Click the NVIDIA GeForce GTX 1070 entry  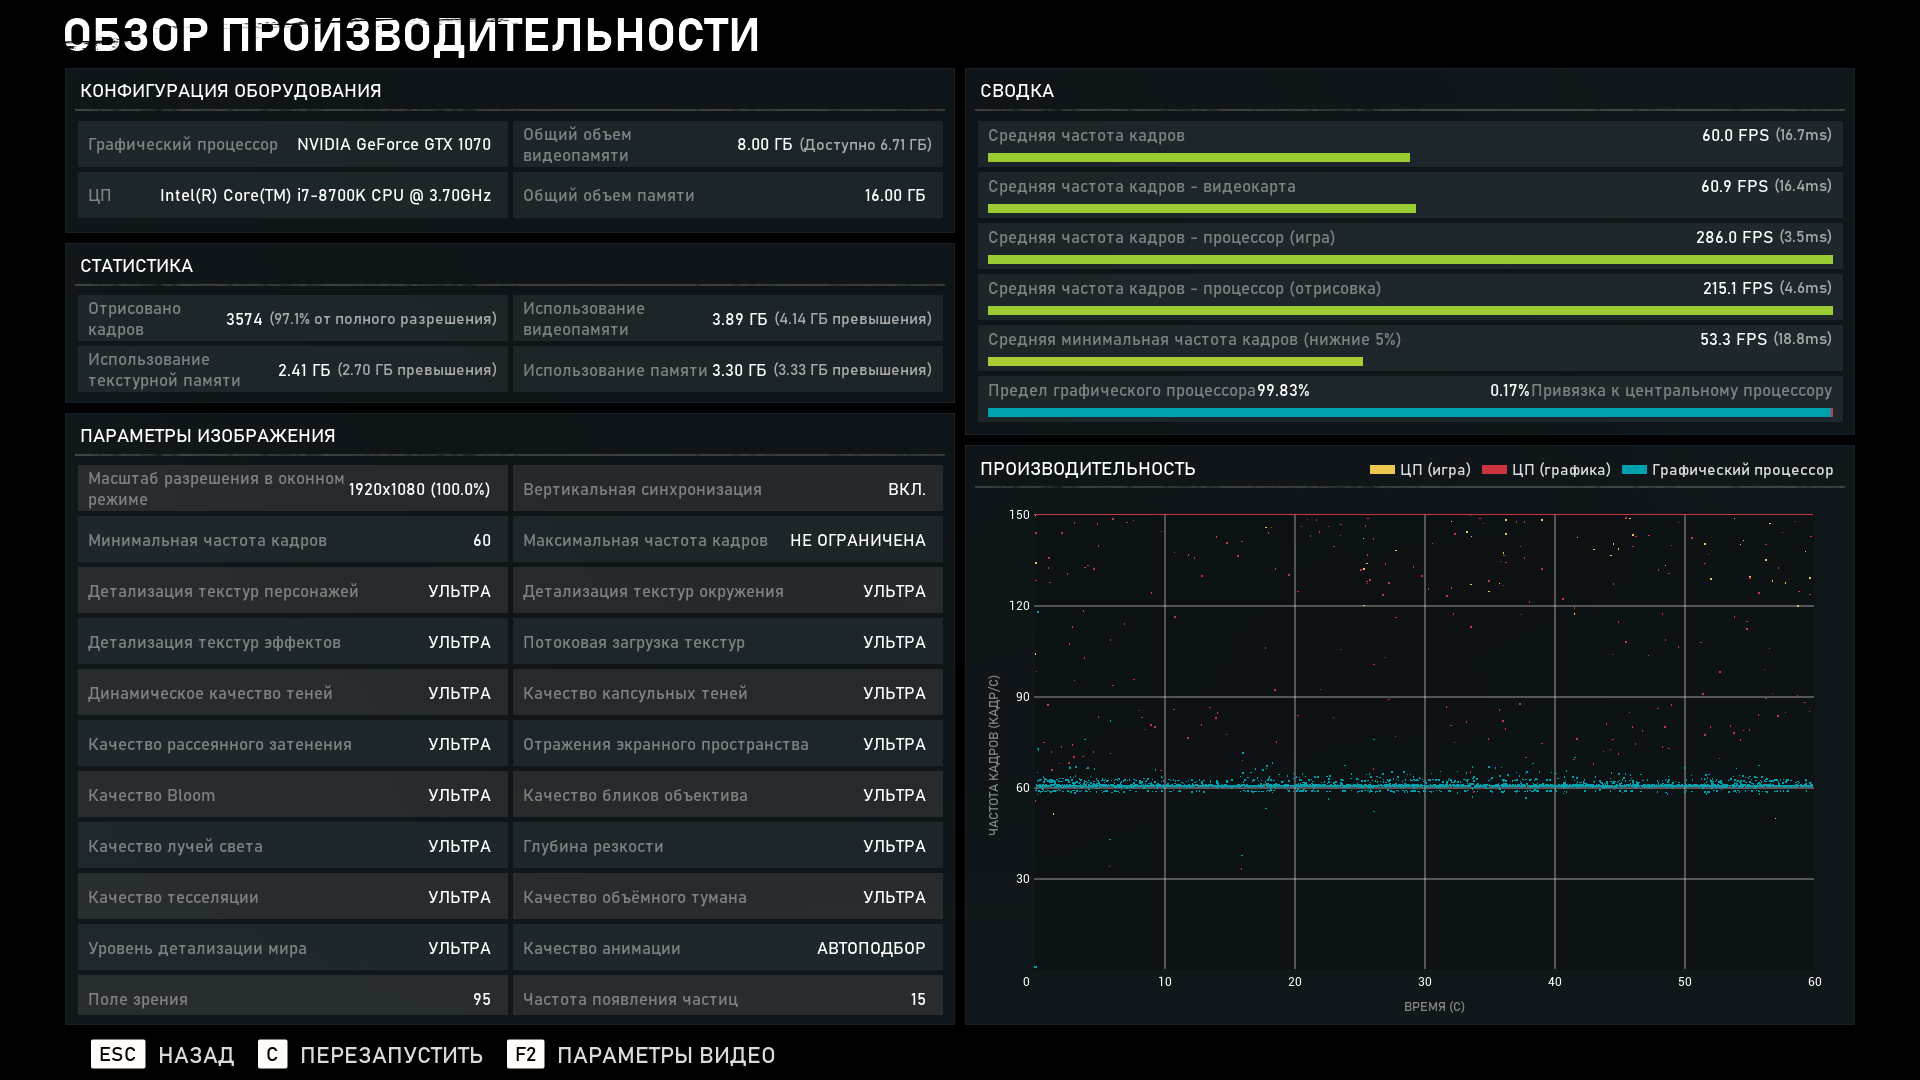point(393,144)
